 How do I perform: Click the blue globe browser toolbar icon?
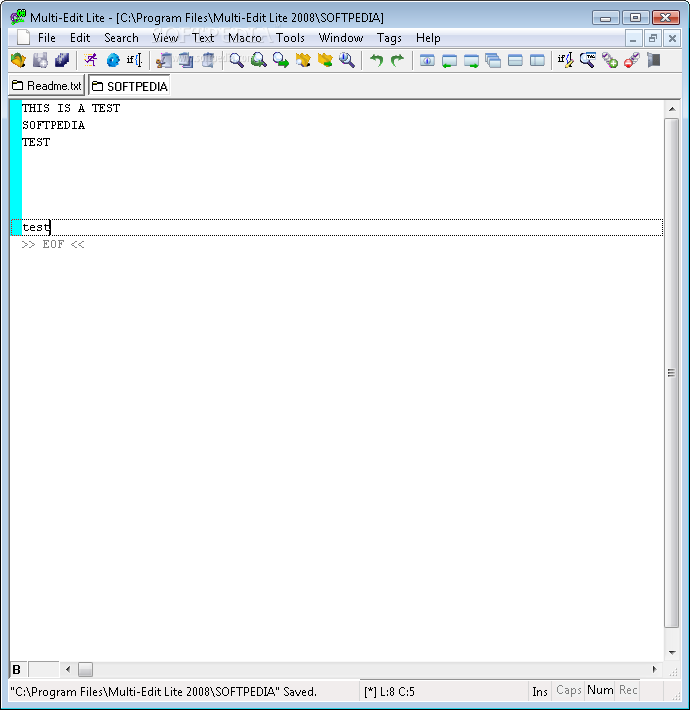113,60
